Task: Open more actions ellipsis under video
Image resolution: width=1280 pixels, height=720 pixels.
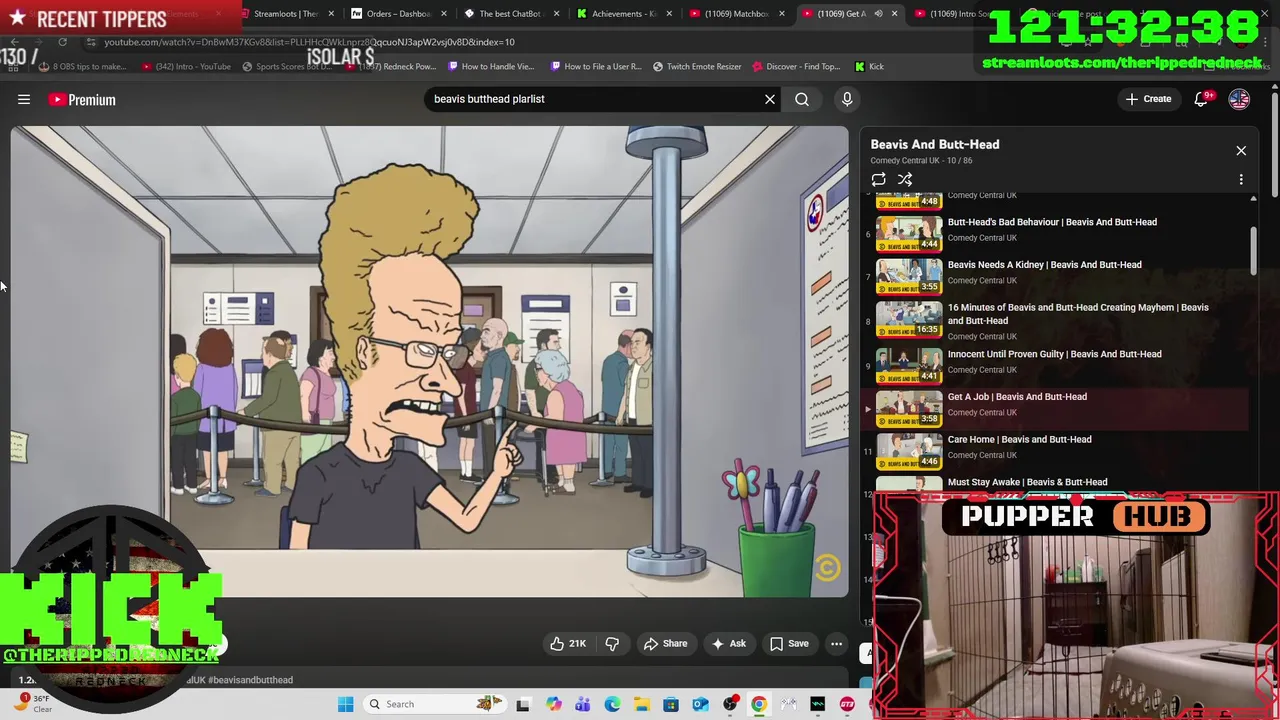Action: 837,644
